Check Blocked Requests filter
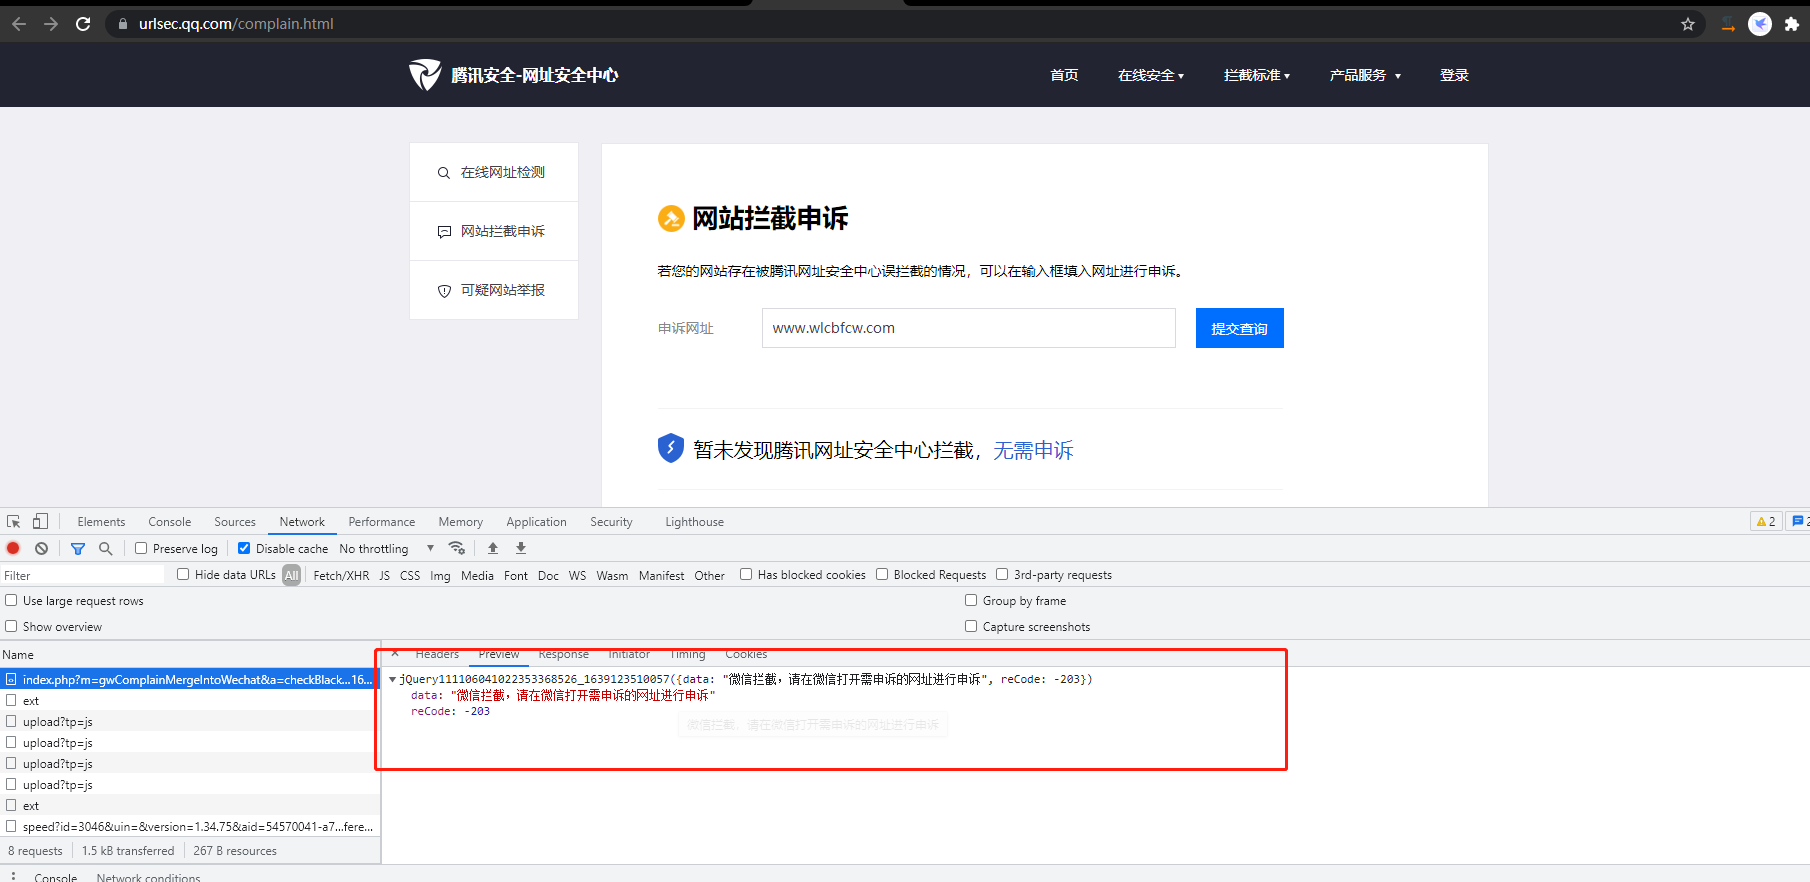 click(x=882, y=574)
